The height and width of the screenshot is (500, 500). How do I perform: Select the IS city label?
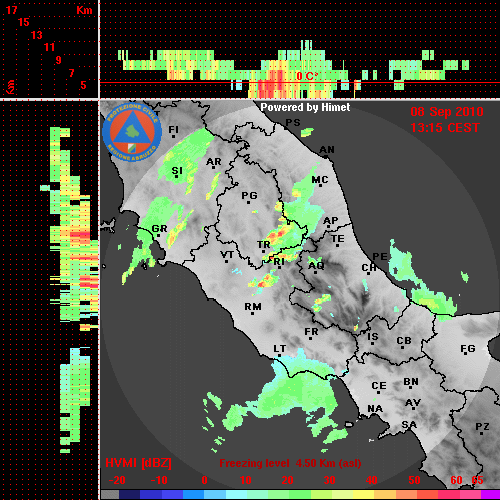pyautogui.click(x=373, y=337)
